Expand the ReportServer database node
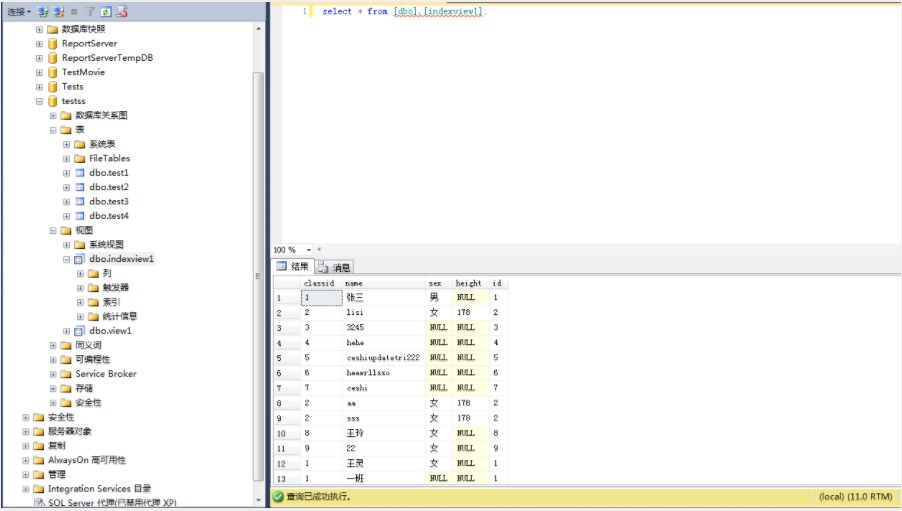902x511 pixels. point(39,44)
